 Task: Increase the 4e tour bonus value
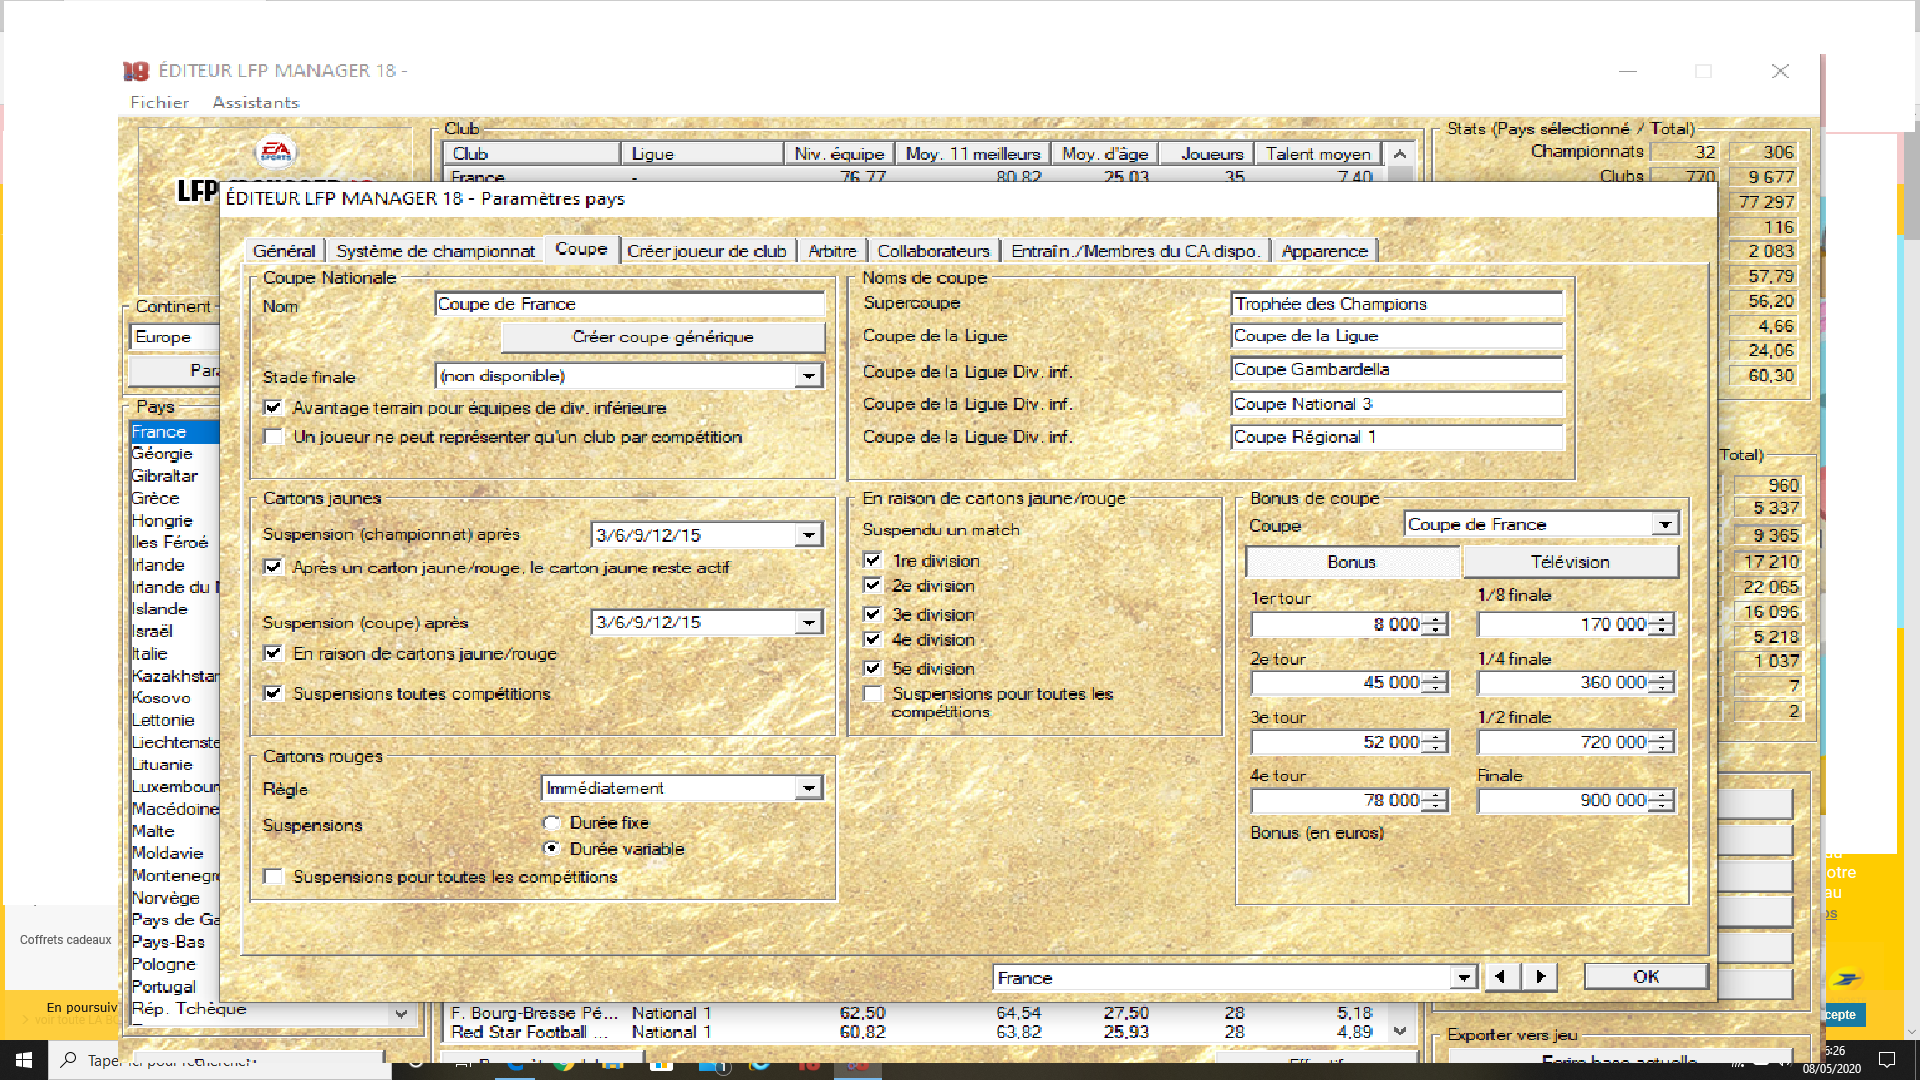(1436, 795)
